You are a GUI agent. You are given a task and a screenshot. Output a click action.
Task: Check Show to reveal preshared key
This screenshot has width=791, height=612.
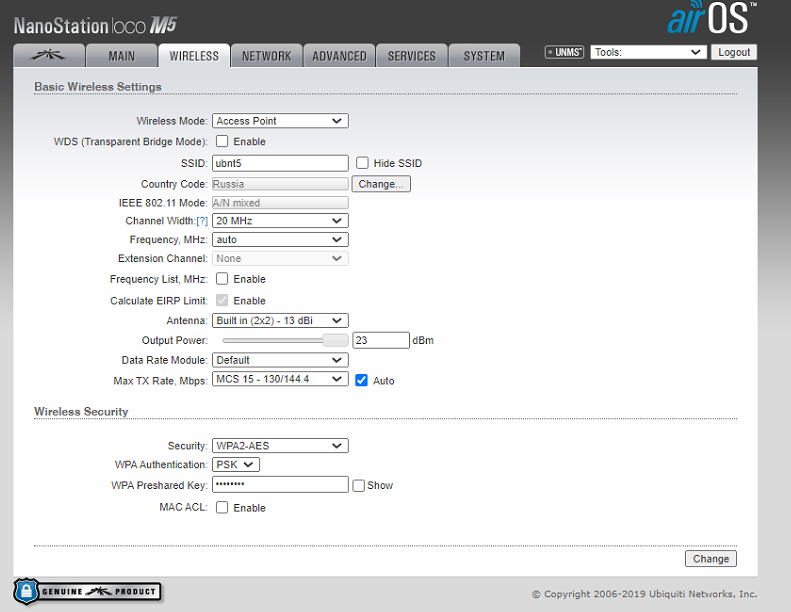358,485
